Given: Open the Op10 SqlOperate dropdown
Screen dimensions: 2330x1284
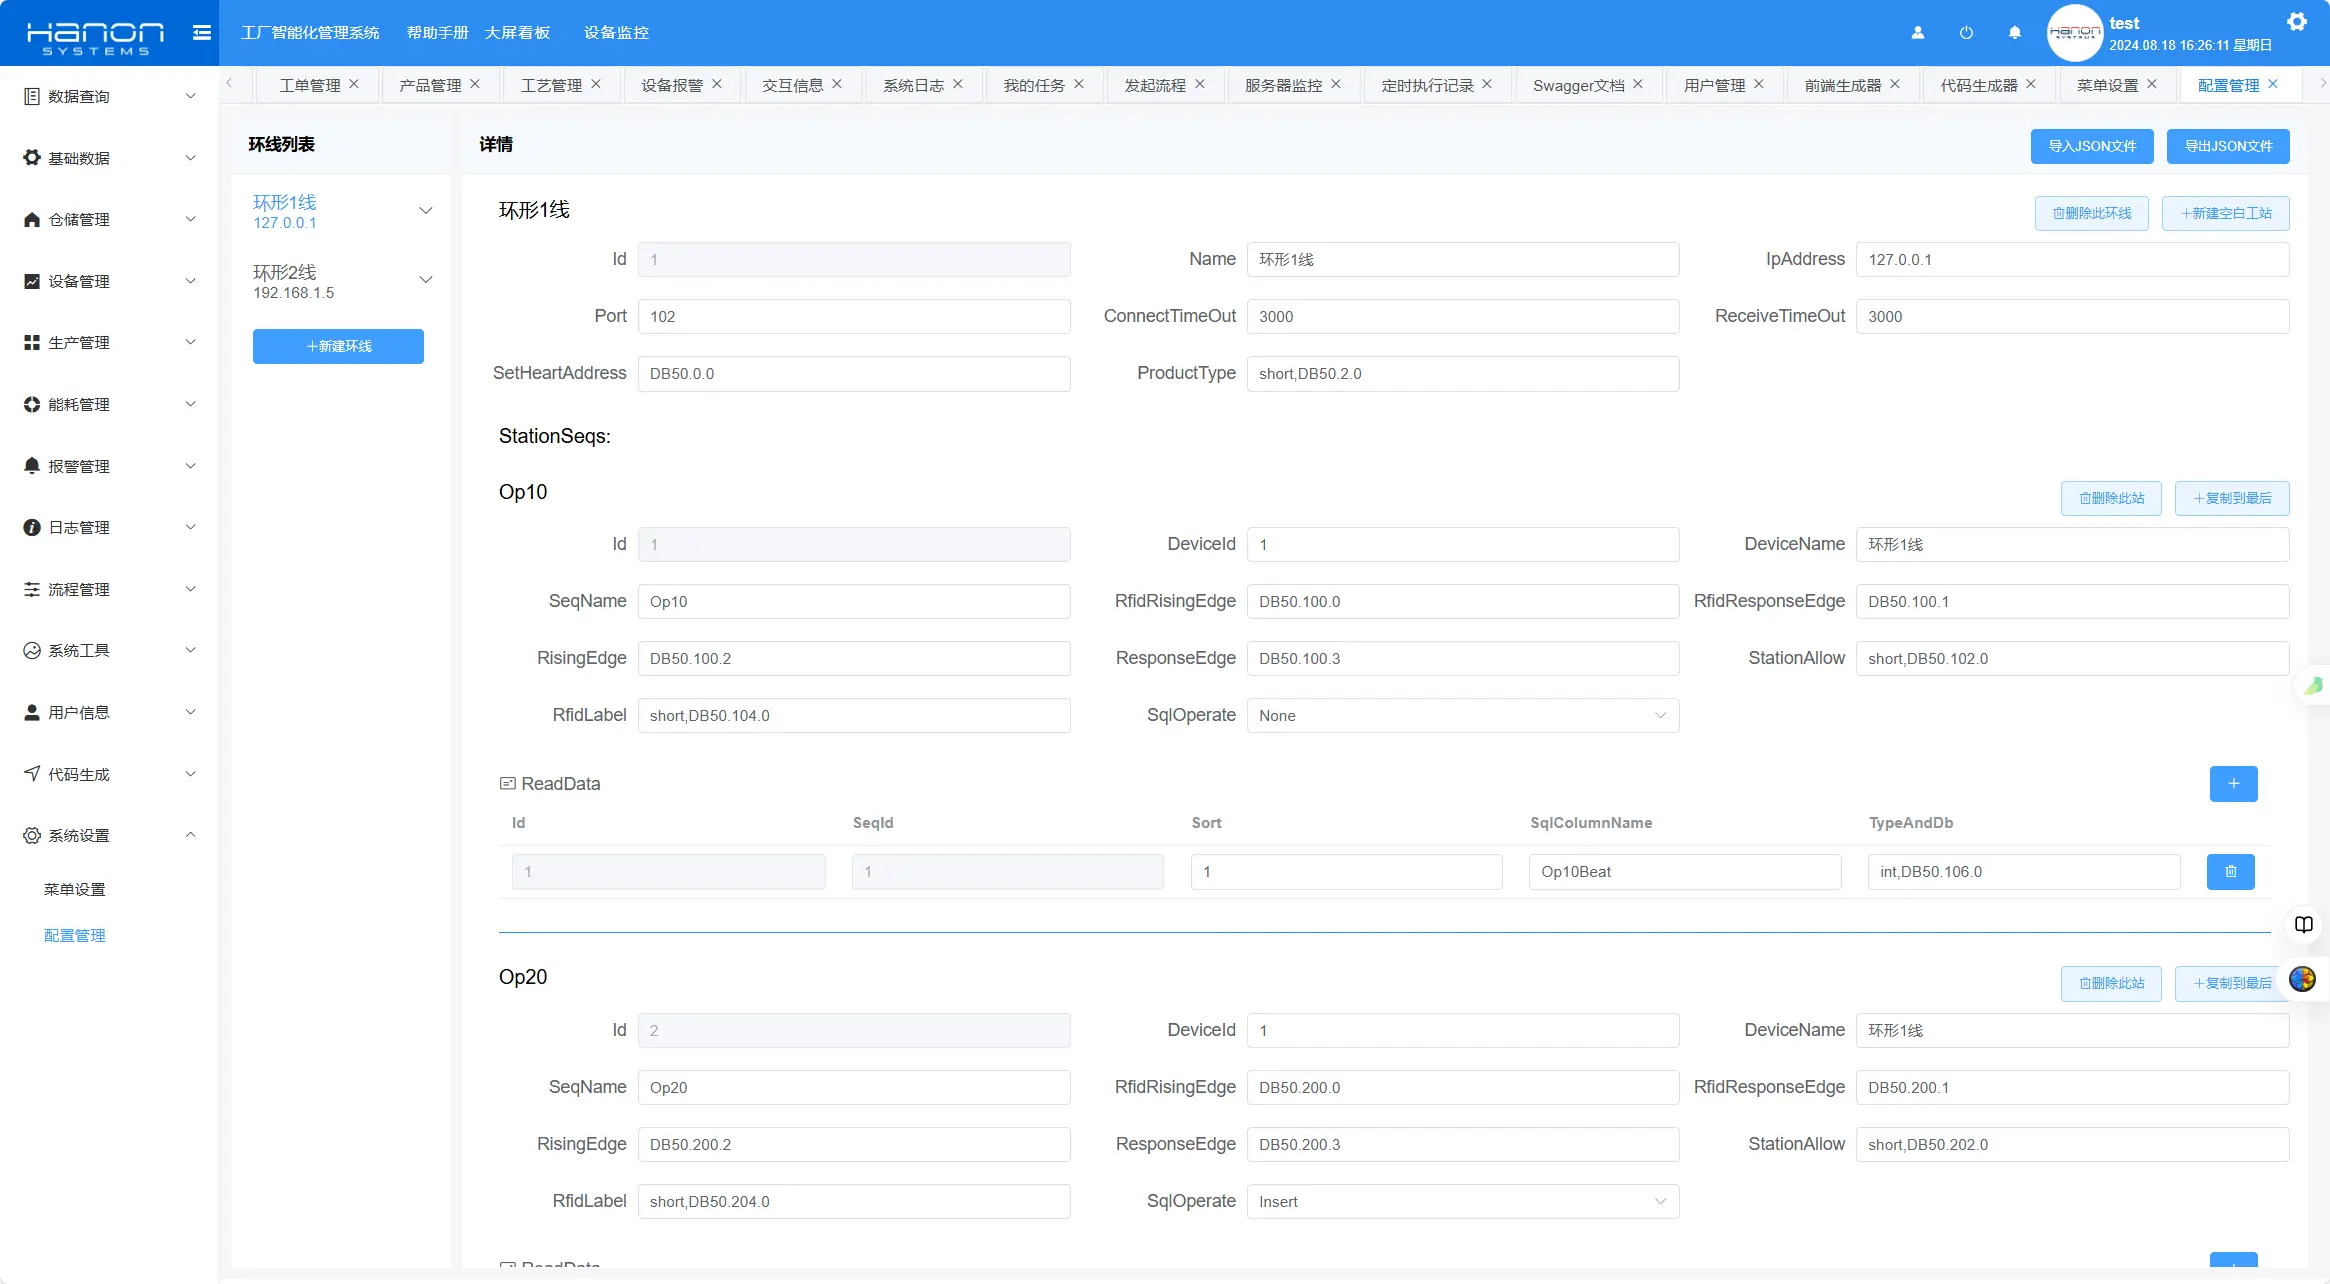Looking at the screenshot, I should (x=1462, y=716).
